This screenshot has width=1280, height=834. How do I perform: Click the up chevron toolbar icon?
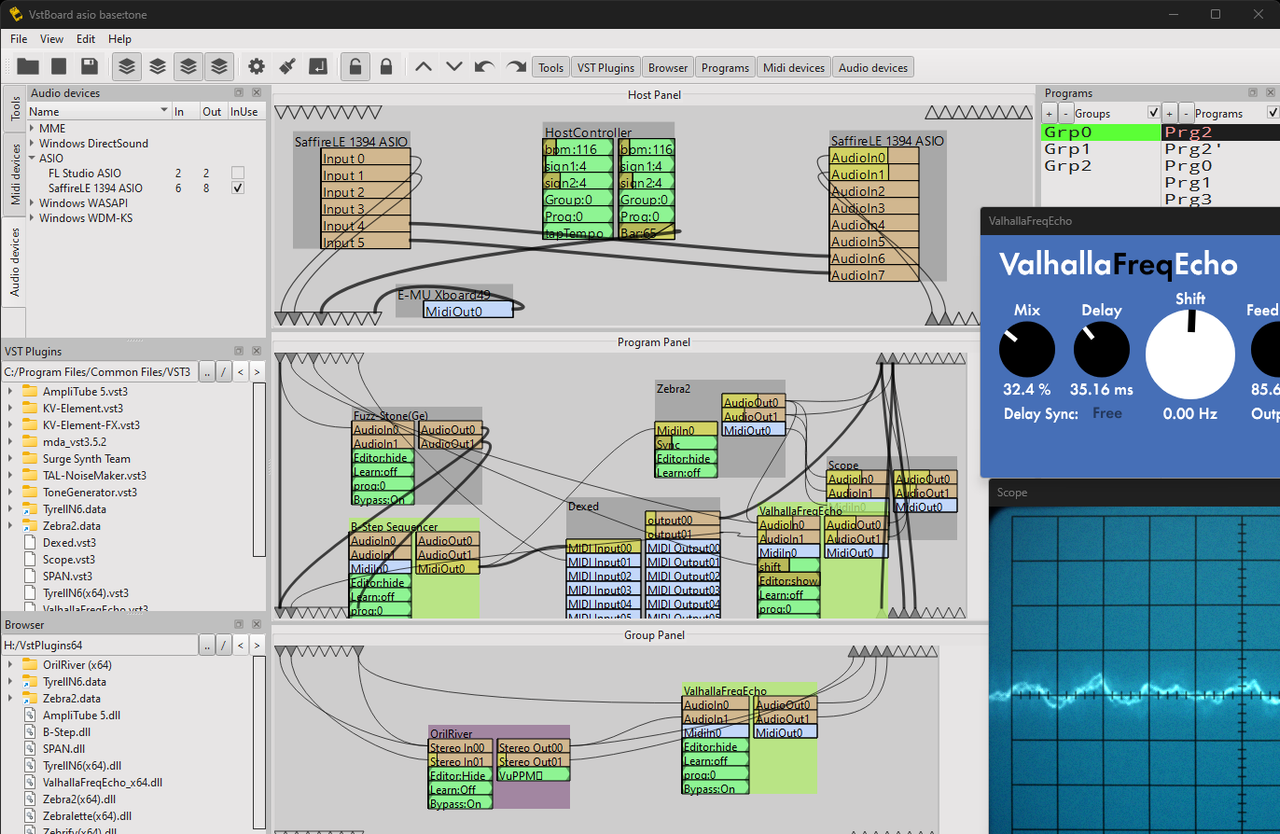(x=423, y=66)
